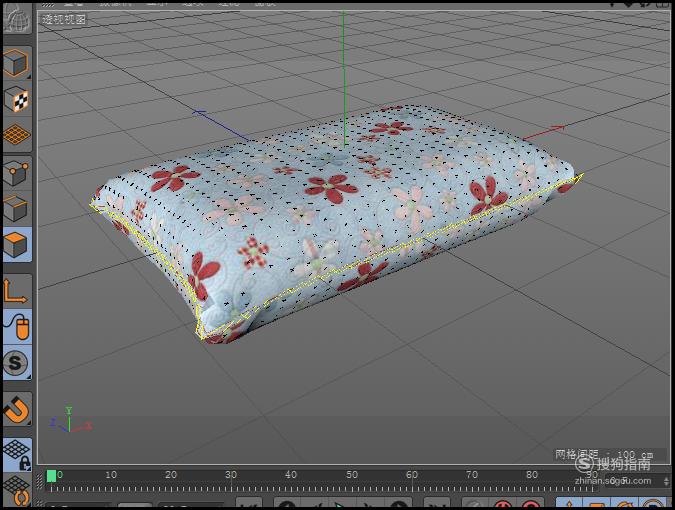Enable the Axis mode L-shaped icon

click(17, 291)
